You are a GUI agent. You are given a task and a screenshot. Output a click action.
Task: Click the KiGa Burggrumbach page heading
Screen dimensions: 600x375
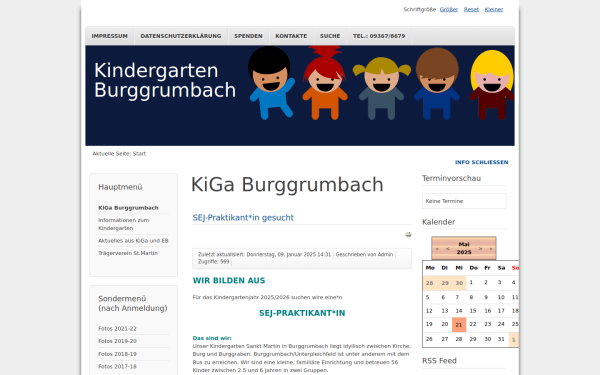coord(287,185)
